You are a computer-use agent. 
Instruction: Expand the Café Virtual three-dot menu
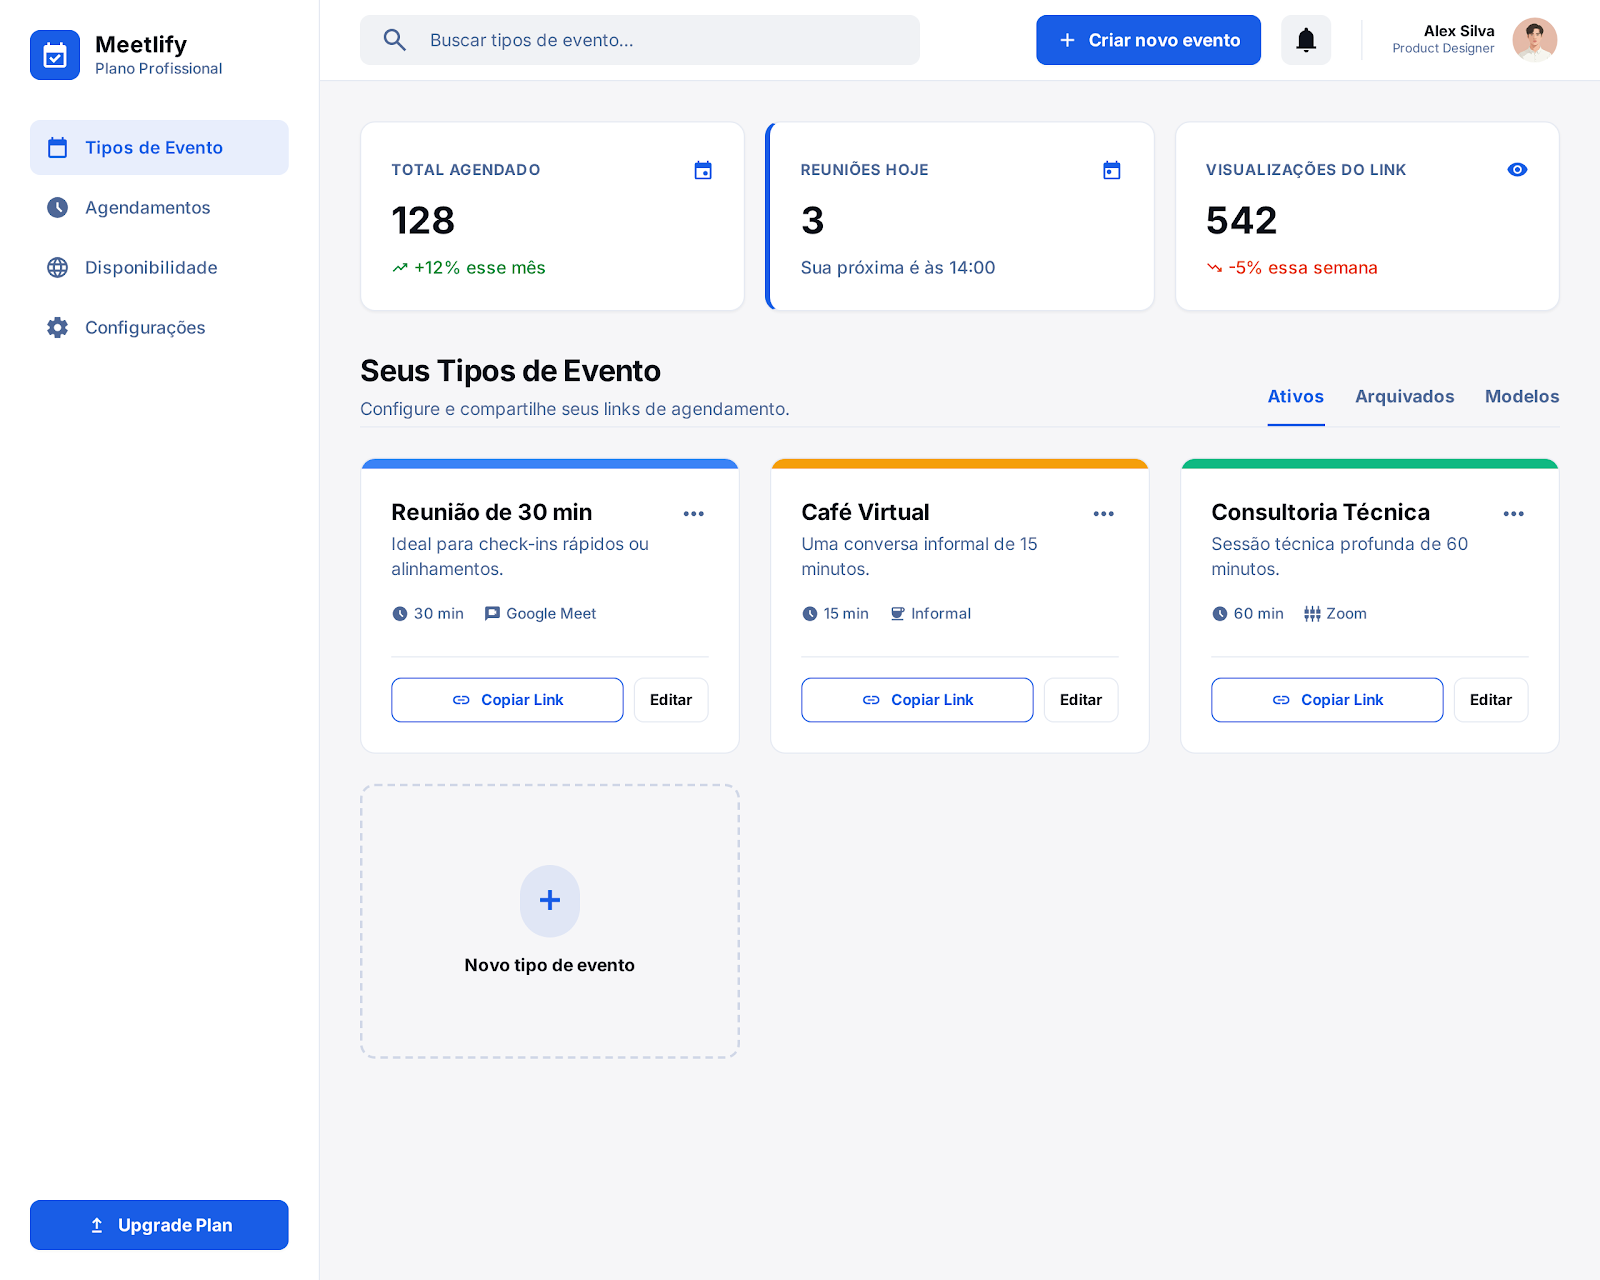[x=1104, y=514]
